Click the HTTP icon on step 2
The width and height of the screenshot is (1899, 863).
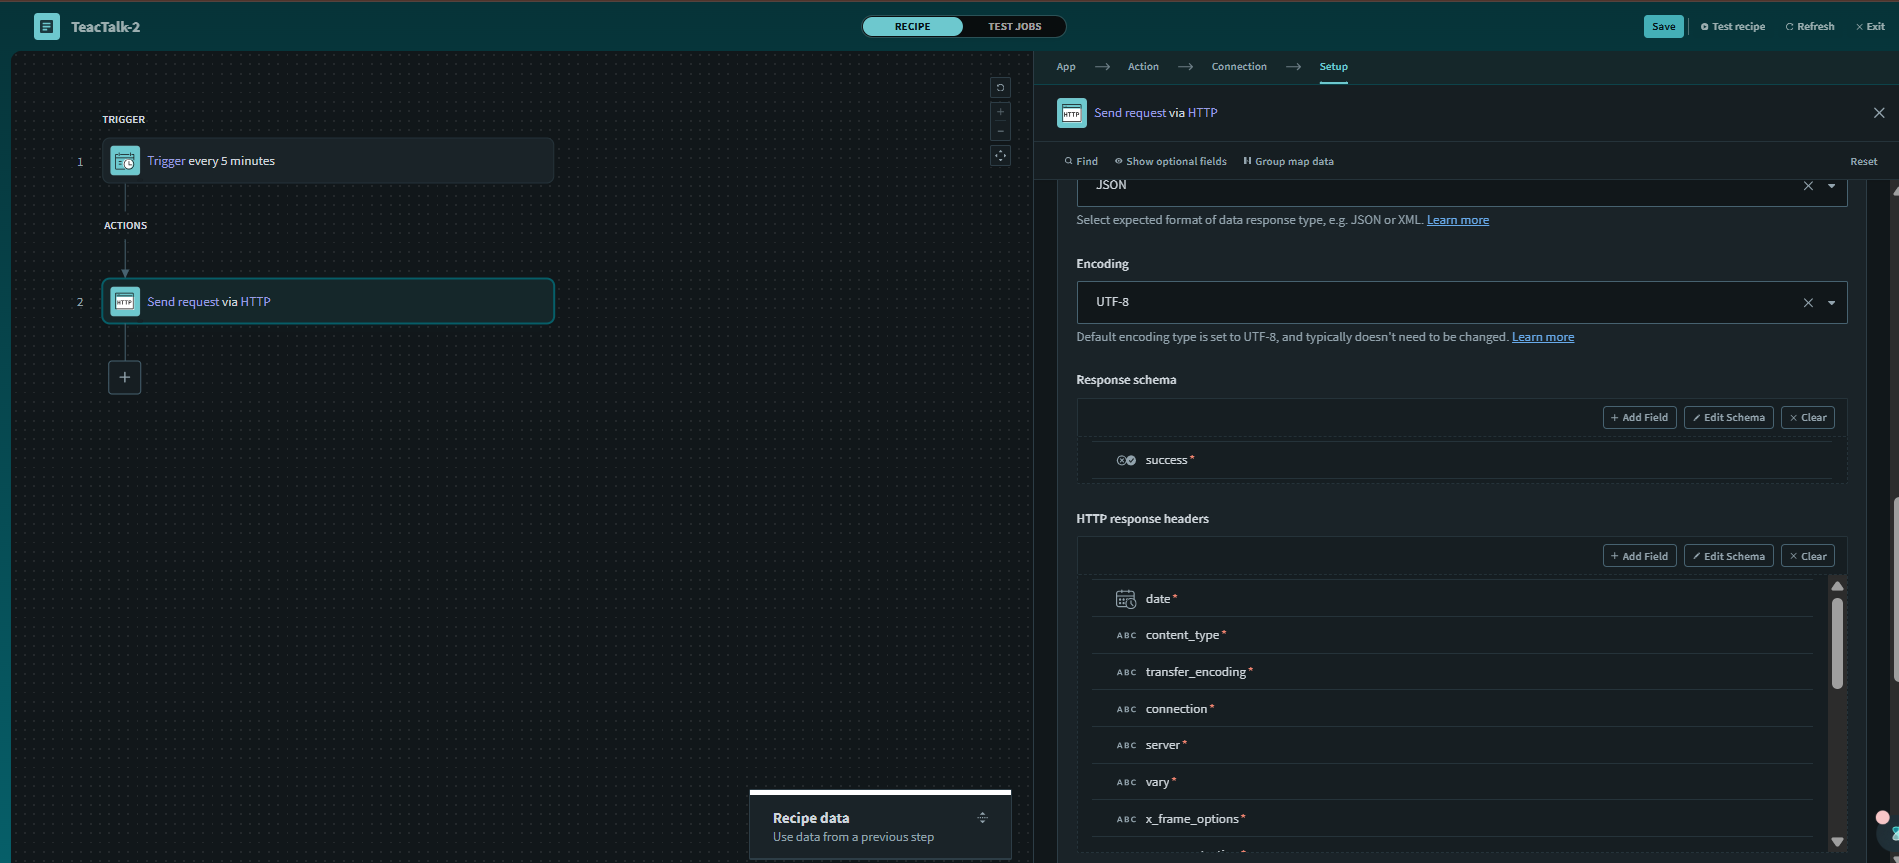(x=125, y=302)
